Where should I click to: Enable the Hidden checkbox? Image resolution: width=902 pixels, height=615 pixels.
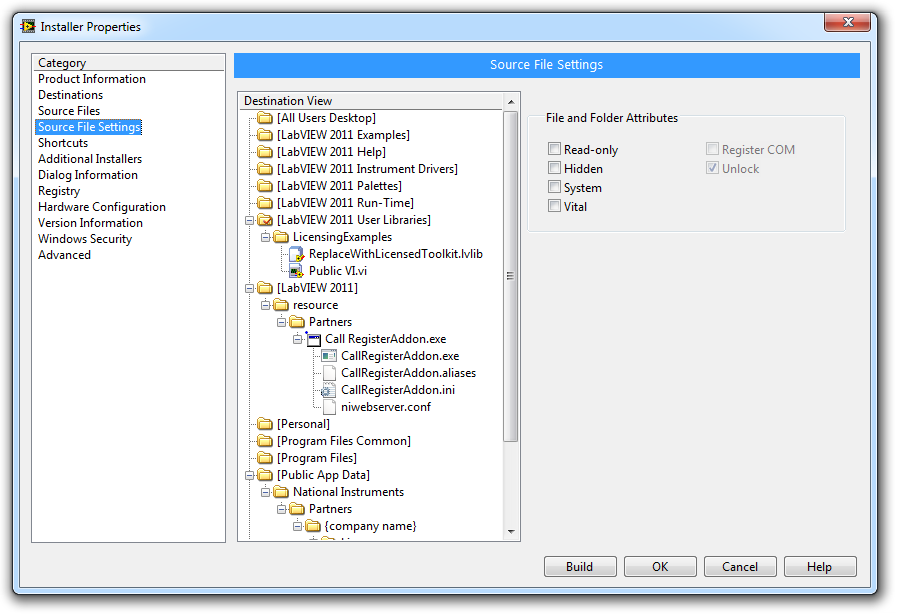(555, 169)
